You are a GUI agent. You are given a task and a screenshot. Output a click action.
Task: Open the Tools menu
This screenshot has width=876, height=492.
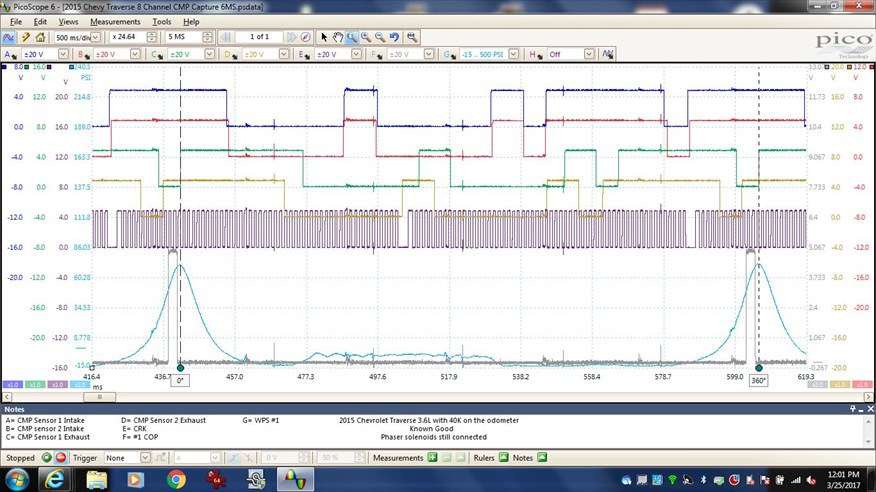pos(162,21)
